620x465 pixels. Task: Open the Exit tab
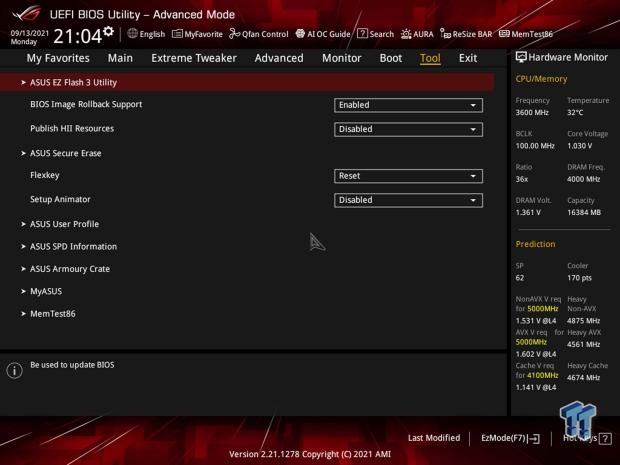pos(468,58)
